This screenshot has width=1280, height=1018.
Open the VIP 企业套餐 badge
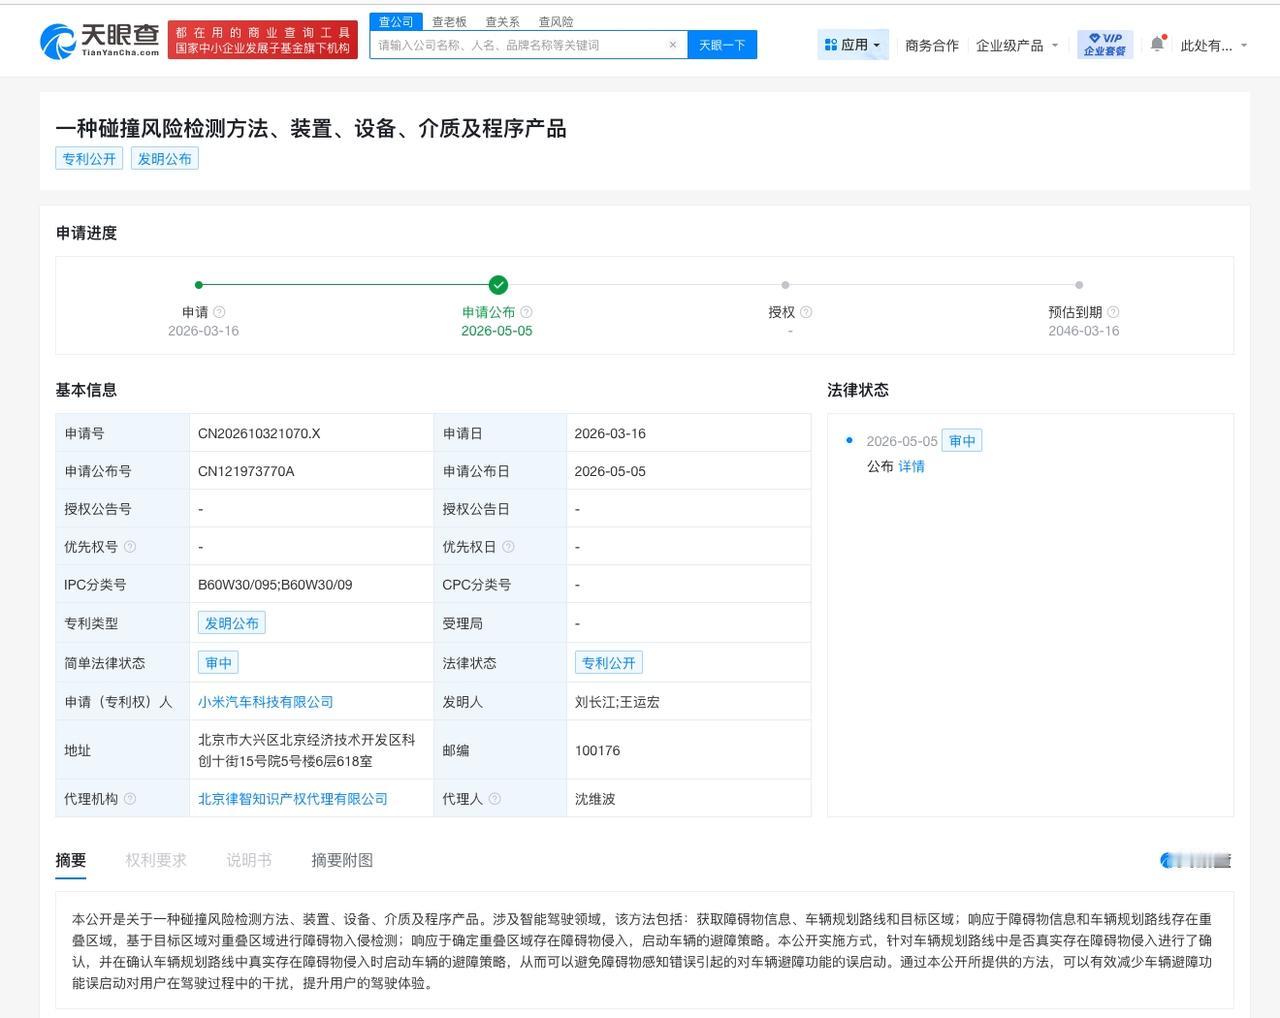(x=1105, y=45)
